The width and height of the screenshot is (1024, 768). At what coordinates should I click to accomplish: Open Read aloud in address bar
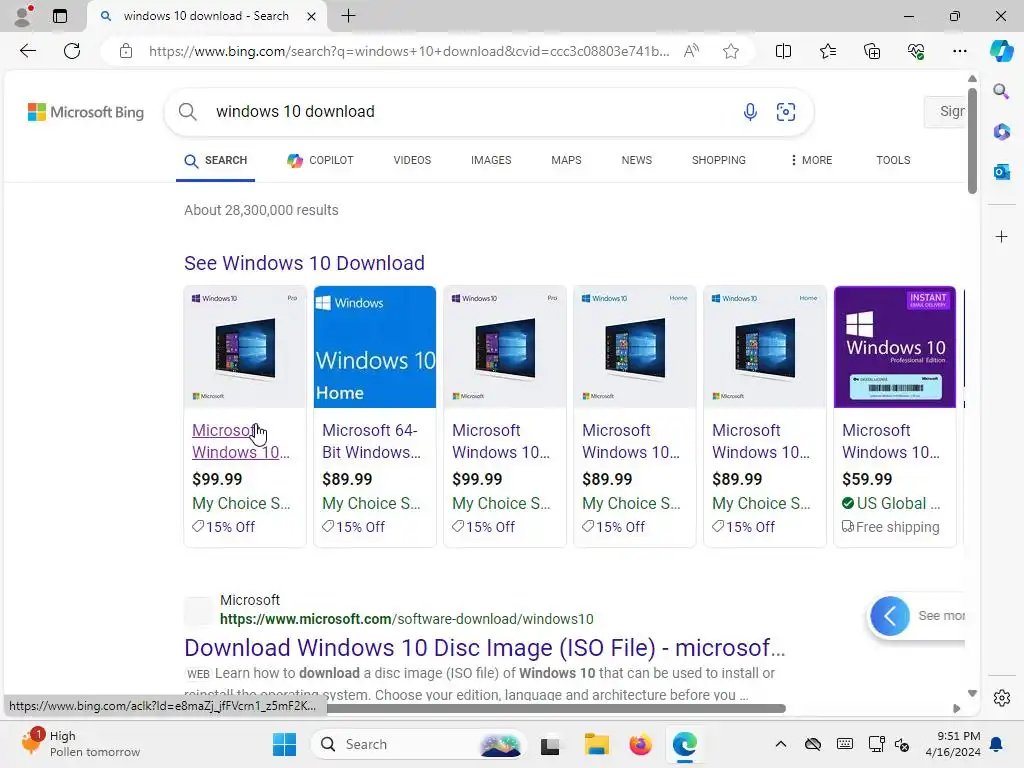[x=691, y=51]
